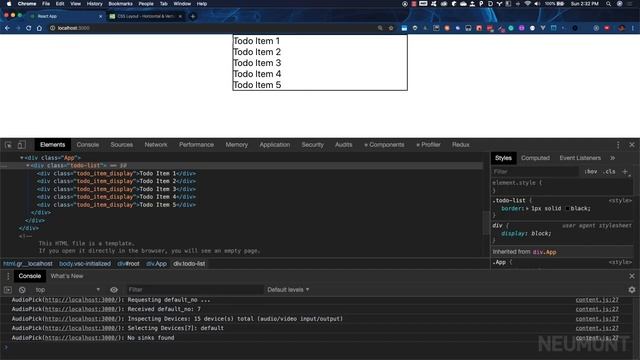The image size is (640, 360).
Task: Open the Apple menu
Action: (9, 4)
